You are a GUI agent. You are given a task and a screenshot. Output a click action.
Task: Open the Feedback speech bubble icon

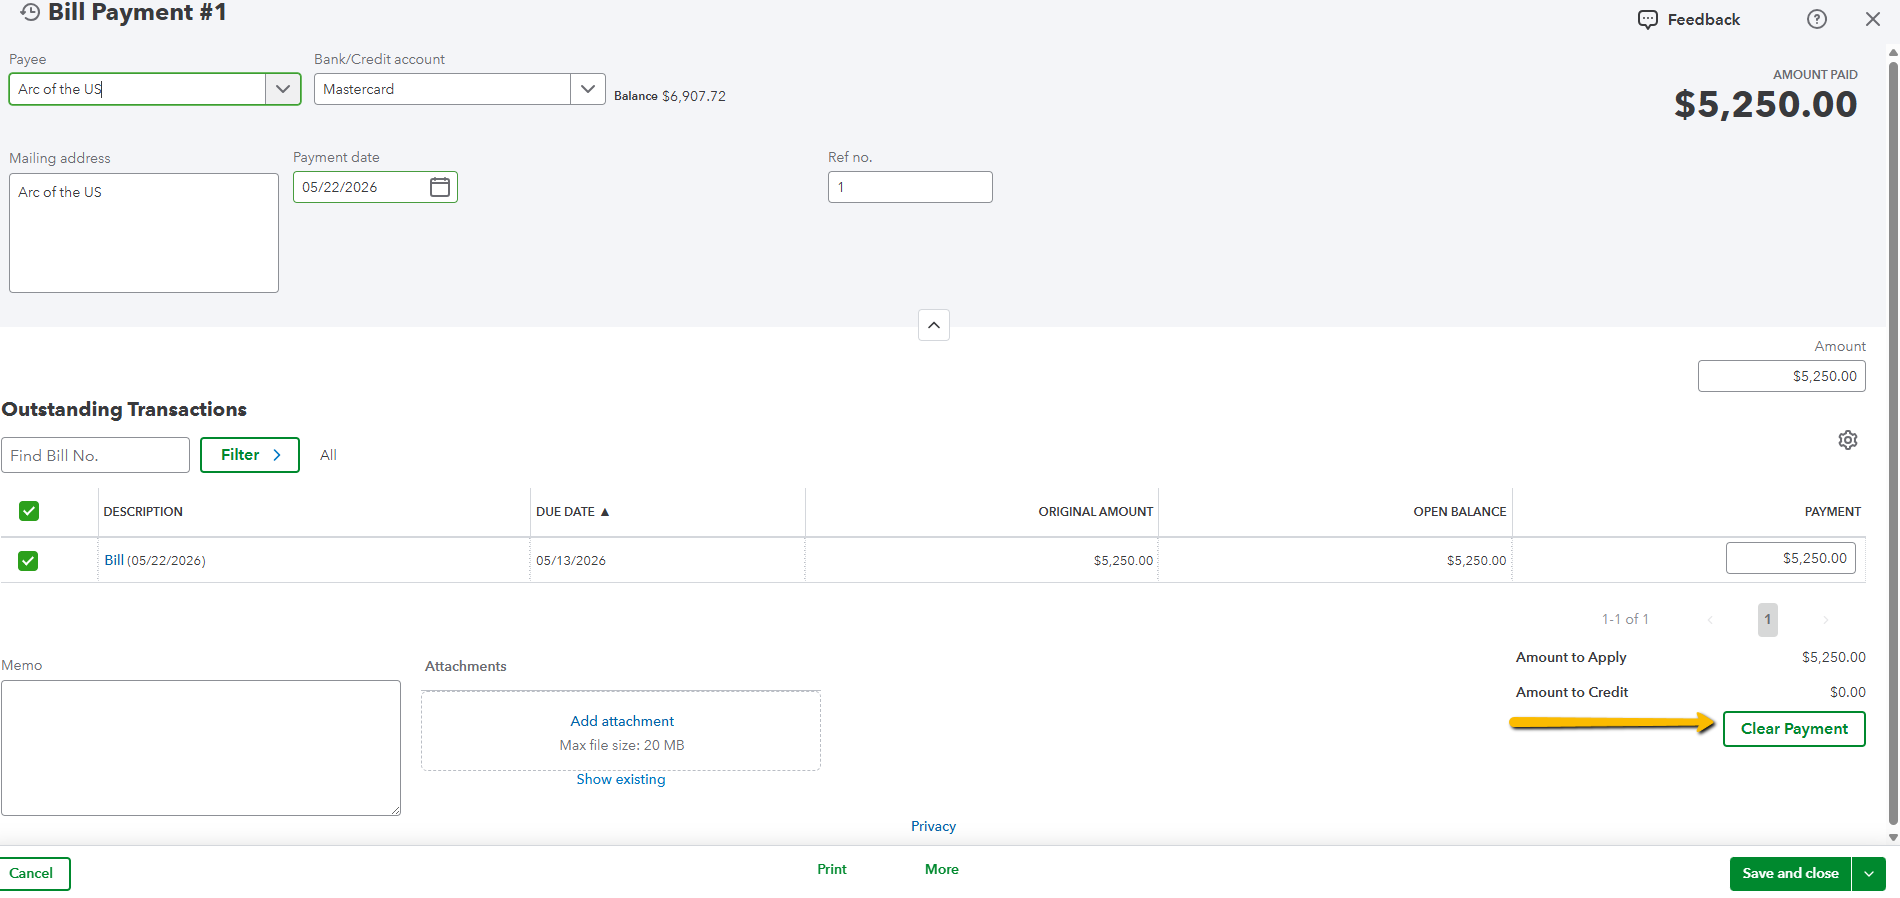pos(1647,20)
